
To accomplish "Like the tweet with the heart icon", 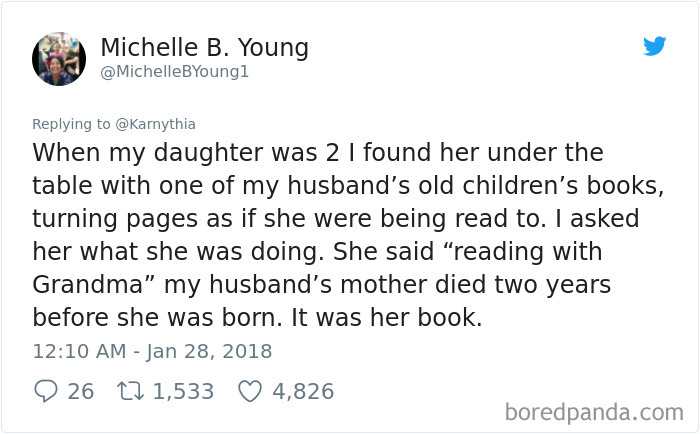I will coord(250,391).
